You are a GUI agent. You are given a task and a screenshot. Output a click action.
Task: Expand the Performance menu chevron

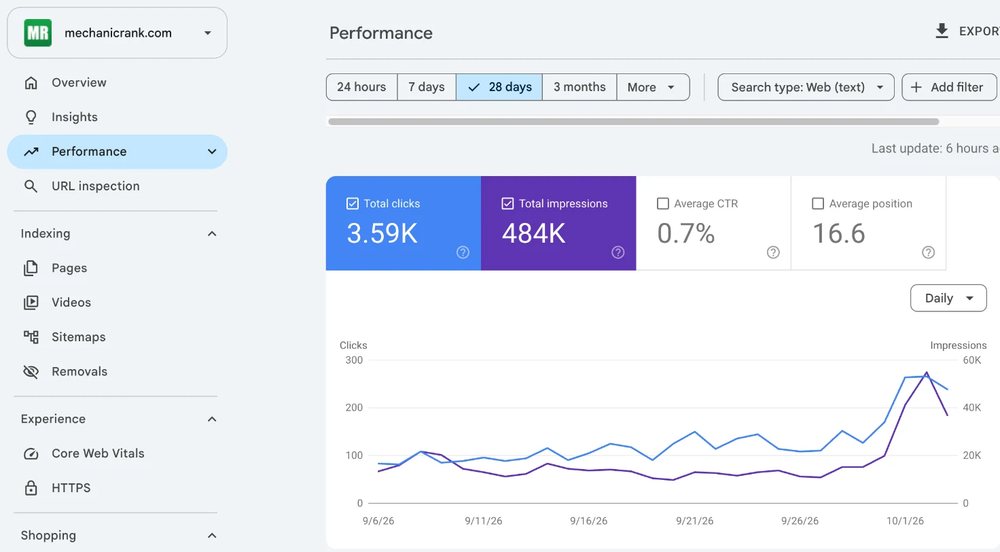coord(212,152)
